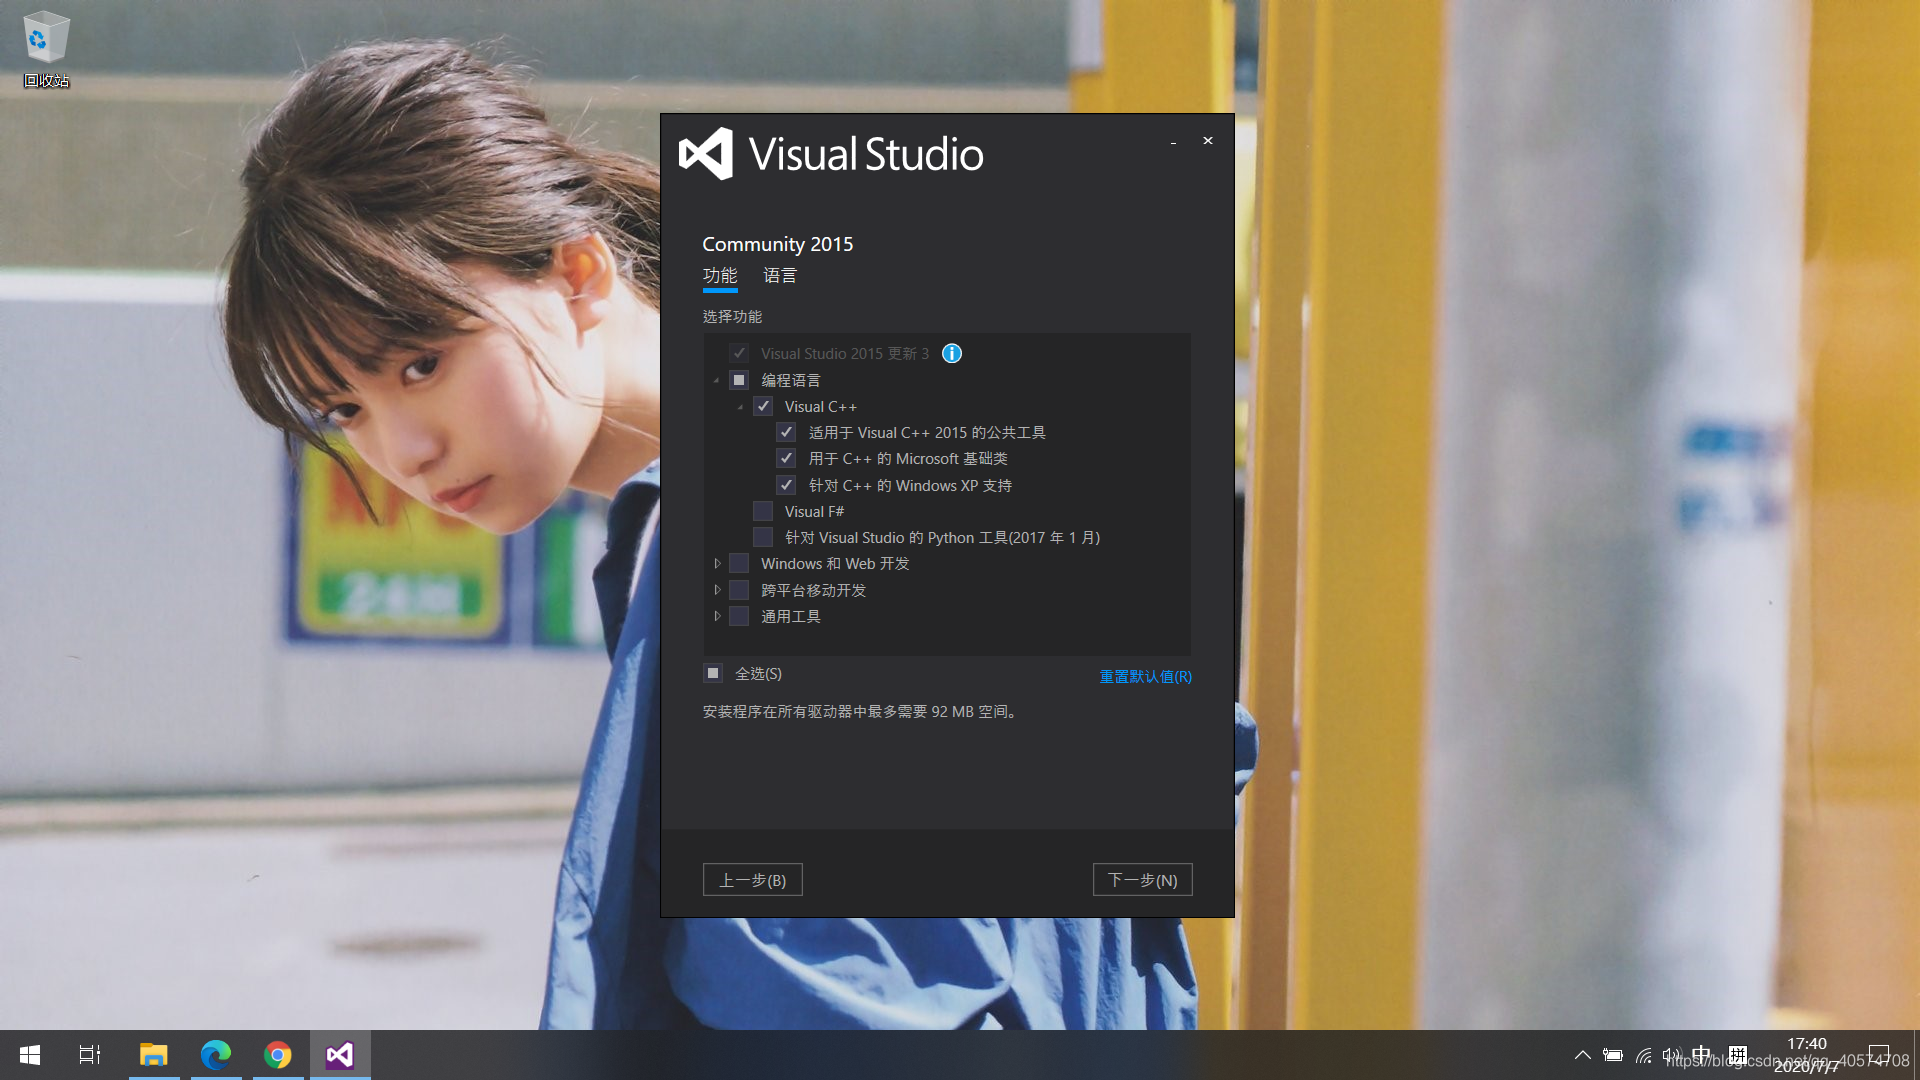Select the 功能 tab
Screen dimensions: 1920x1080
click(720, 275)
